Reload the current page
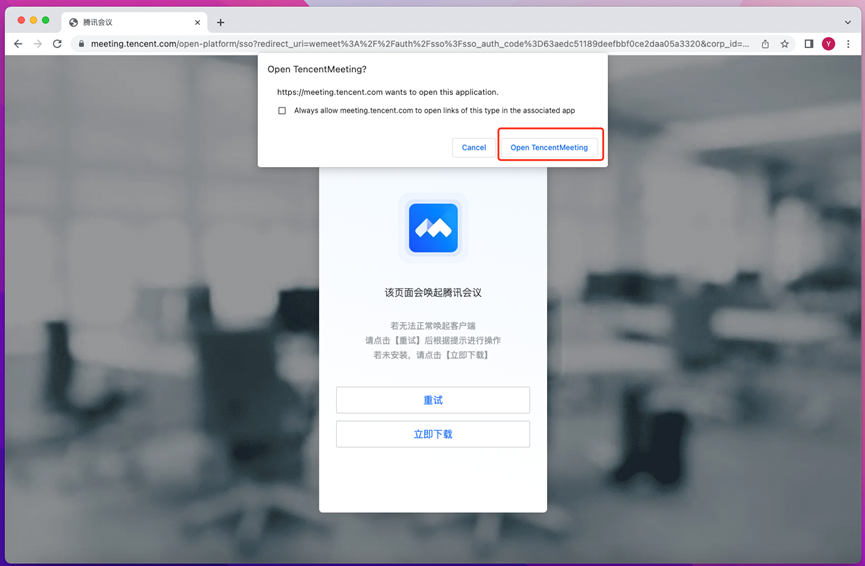The image size is (865, 566). [x=57, y=44]
